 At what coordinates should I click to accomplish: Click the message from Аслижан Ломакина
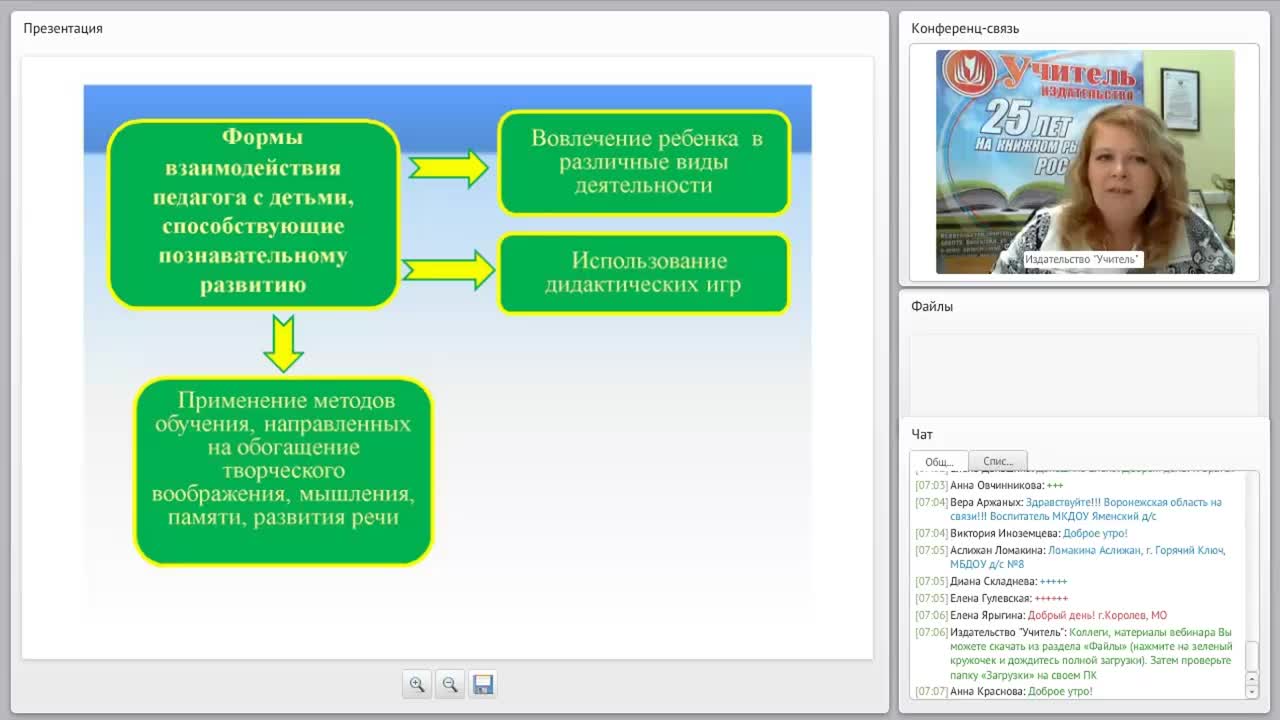[1078, 557]
